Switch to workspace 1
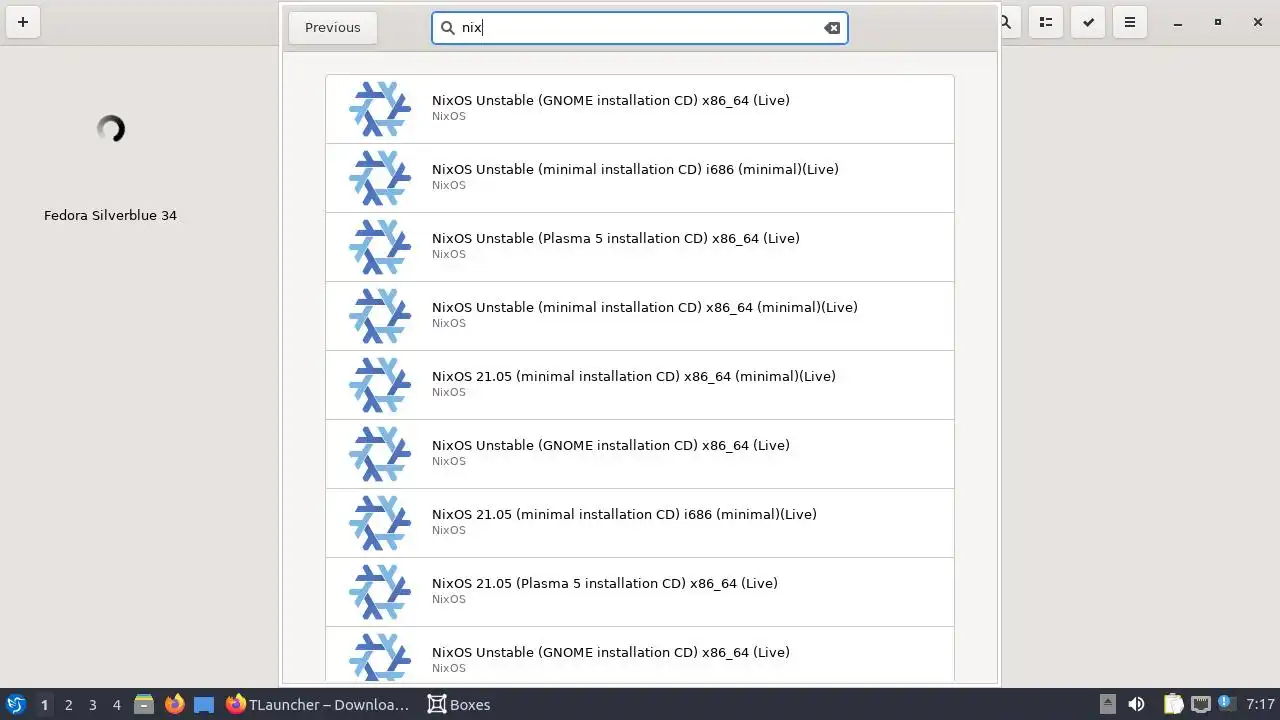This screenshot has width=1280, height=720. point(44,705)
